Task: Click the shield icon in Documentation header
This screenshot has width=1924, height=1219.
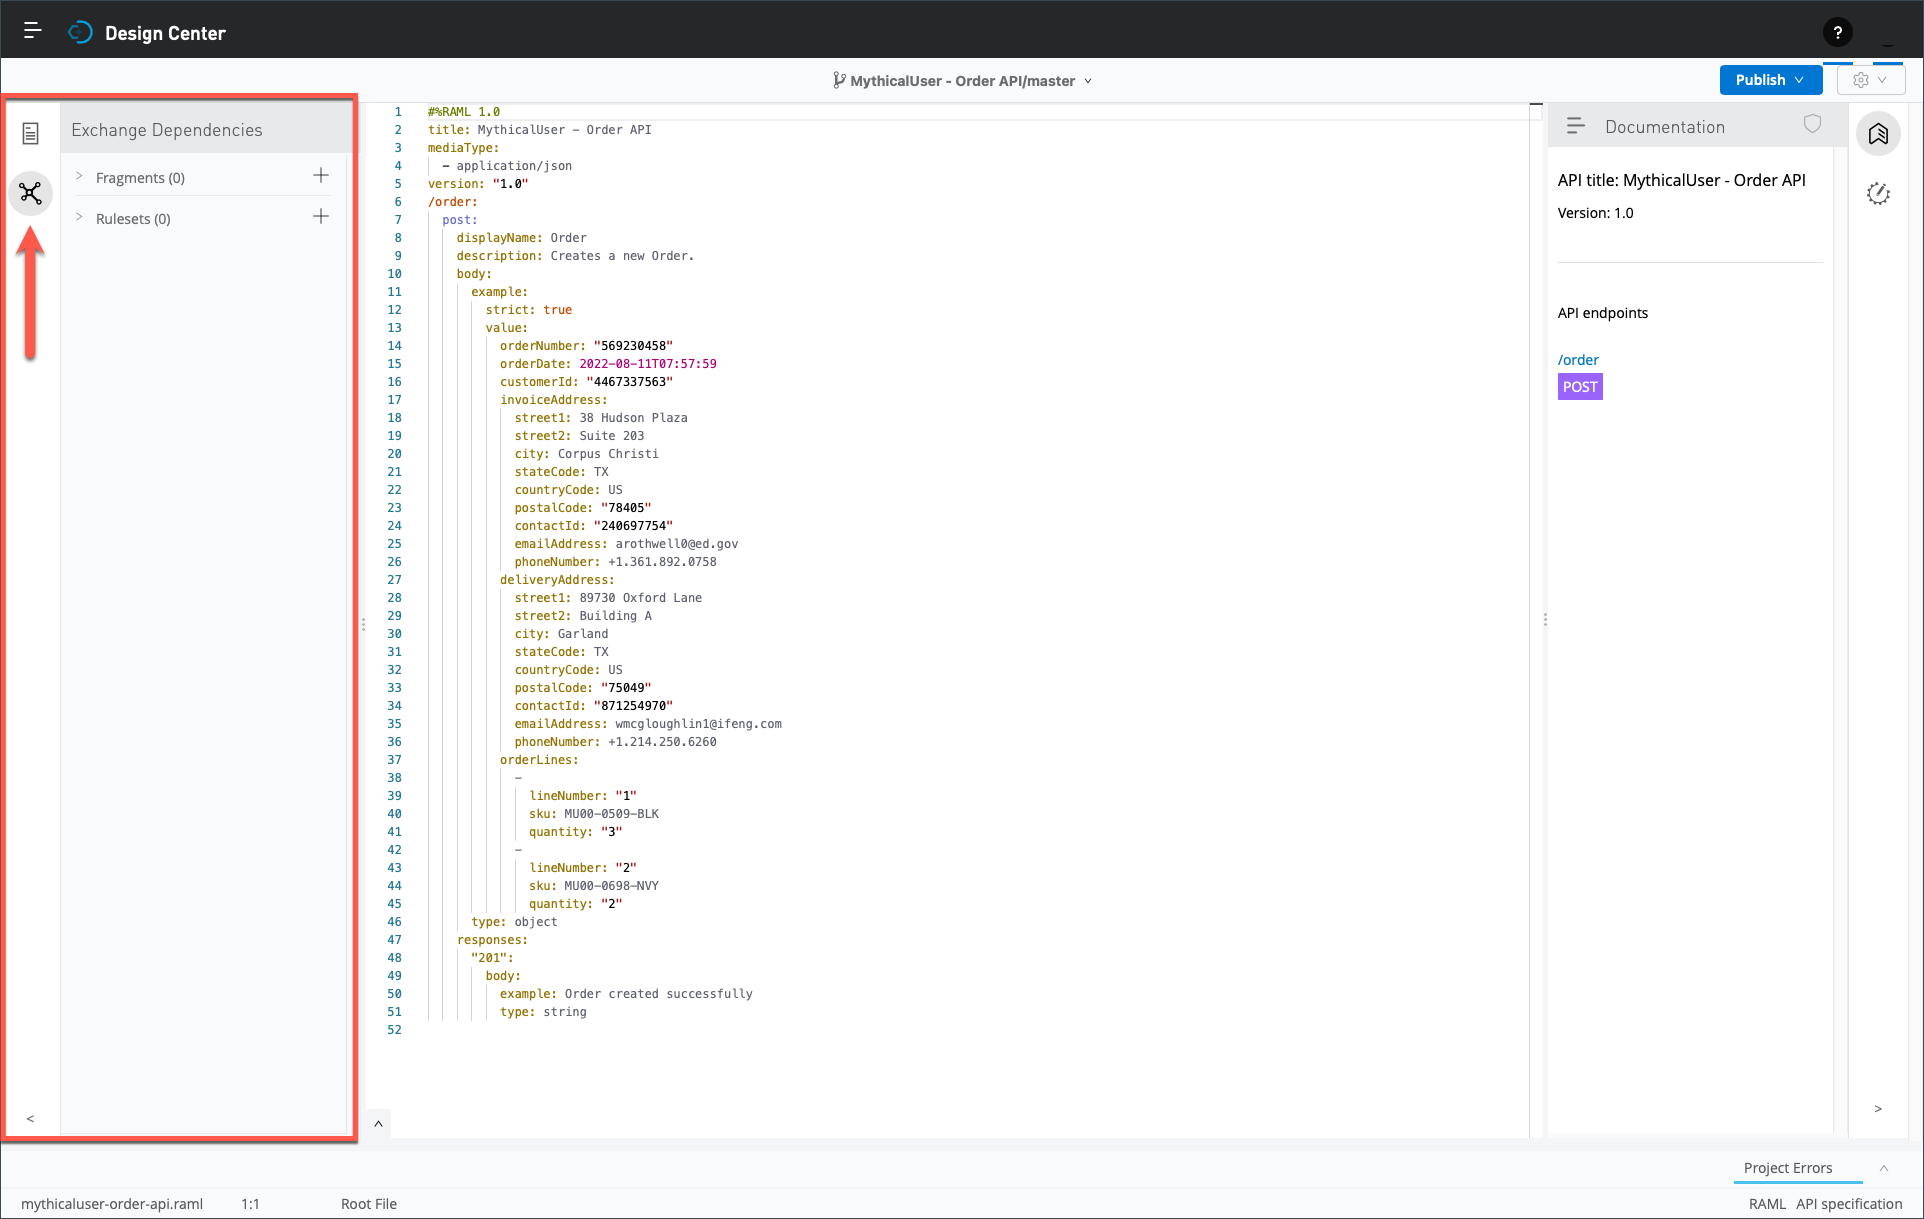Action: [x=1812, y=124]
